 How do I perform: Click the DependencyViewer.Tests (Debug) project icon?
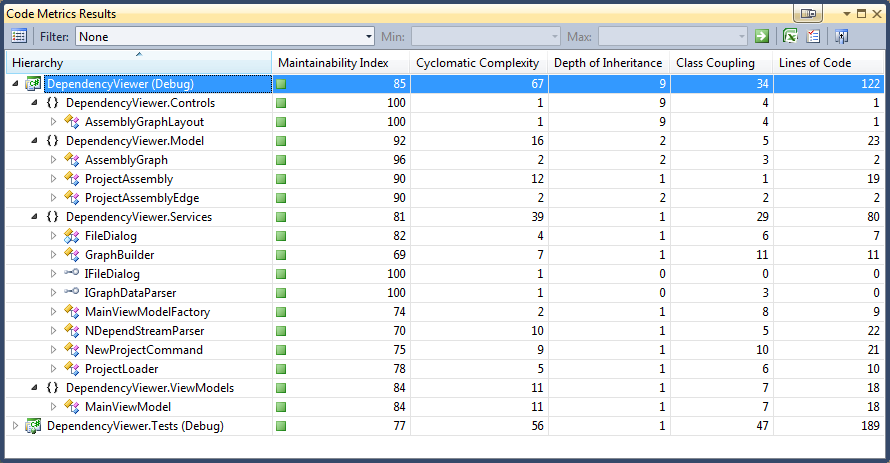[33, 426]
